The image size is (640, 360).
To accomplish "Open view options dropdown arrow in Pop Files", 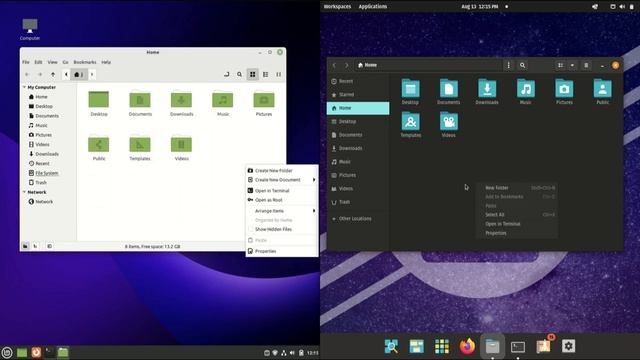I will click(x=572, y=65).
